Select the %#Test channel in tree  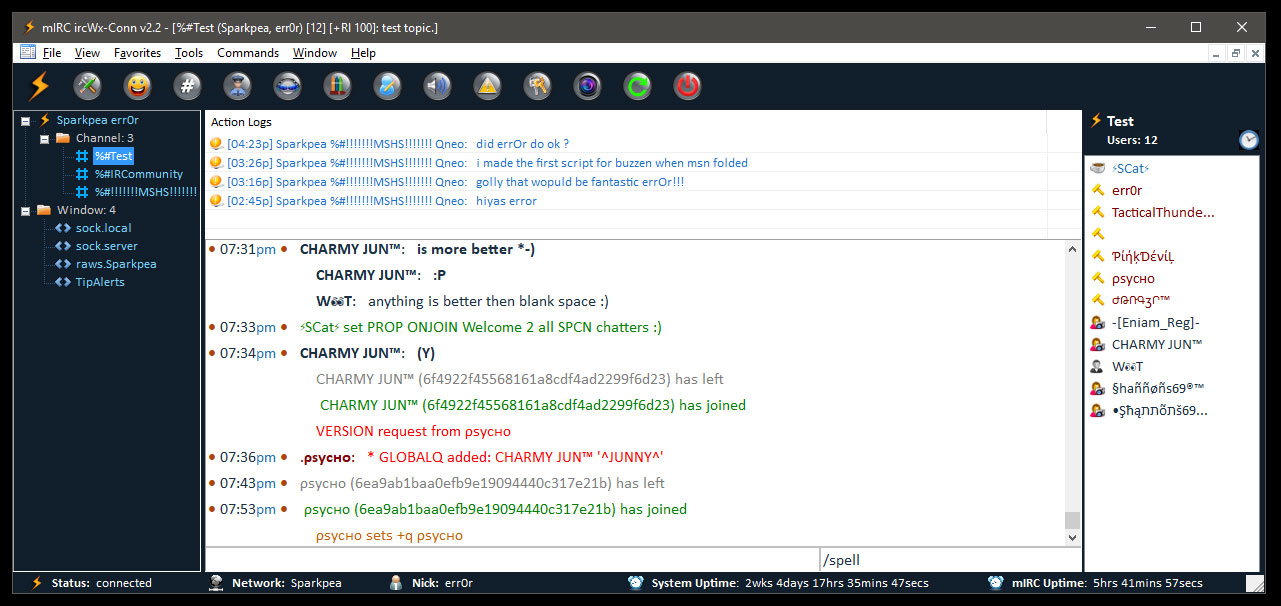pyautogui.click(x=113, y=156)
